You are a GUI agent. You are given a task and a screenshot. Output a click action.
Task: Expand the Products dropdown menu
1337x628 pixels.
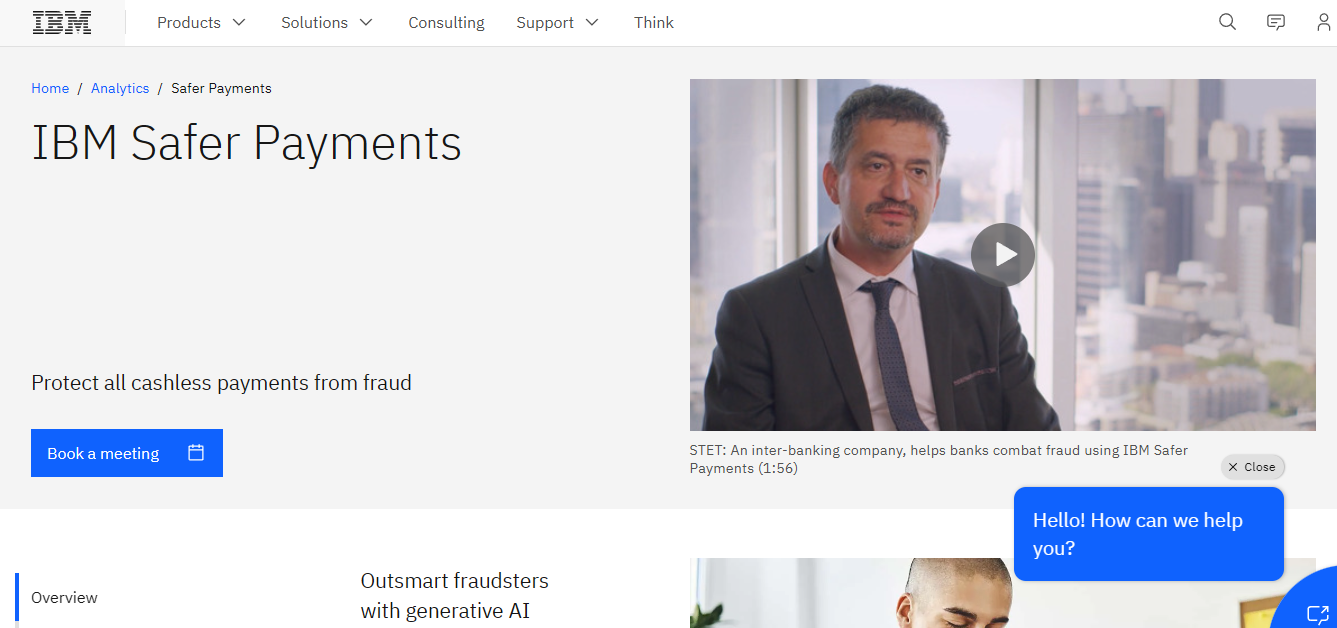click(x=201, y=22)
